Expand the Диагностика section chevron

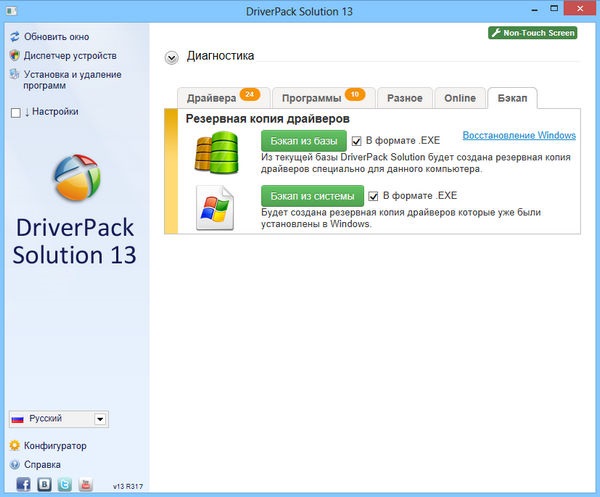(171, 58)
